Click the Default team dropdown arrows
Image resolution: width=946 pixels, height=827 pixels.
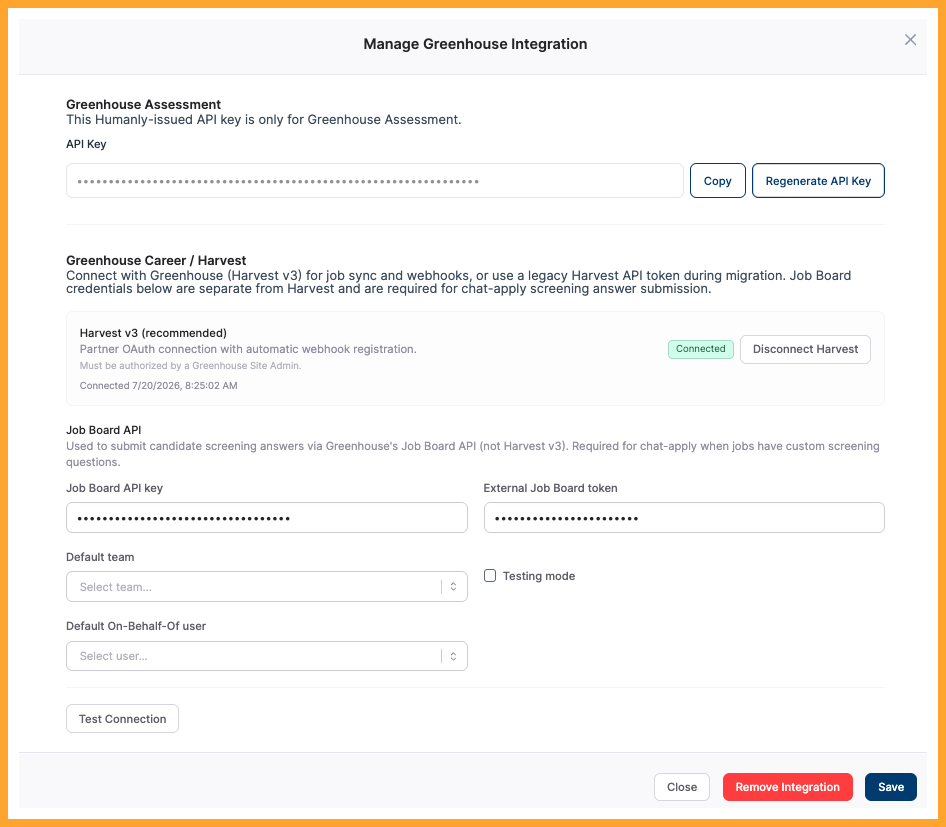(453, 586)
